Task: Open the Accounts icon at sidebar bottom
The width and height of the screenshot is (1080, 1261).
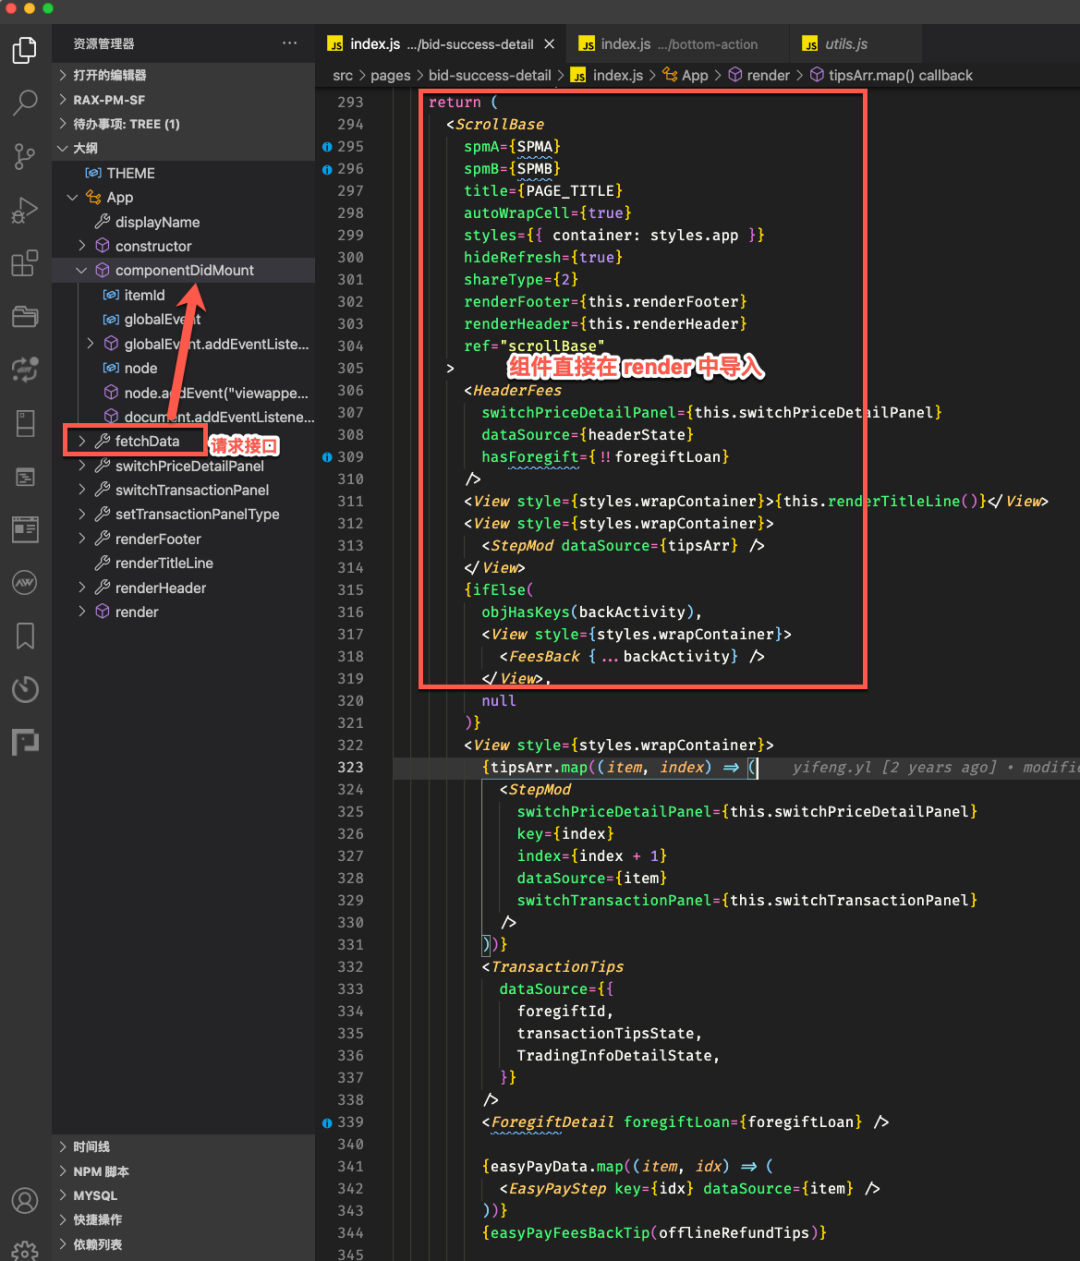Action: 25,1200
